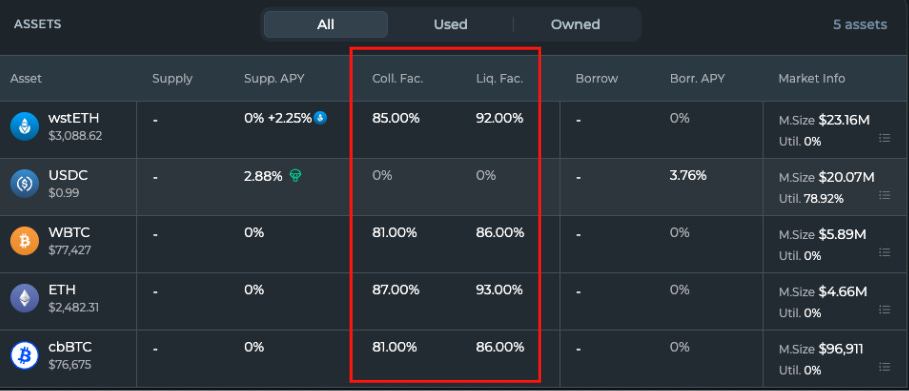Sort by Coll. Fac. column header
Viewport: 909px width, 391px height.
398,78
